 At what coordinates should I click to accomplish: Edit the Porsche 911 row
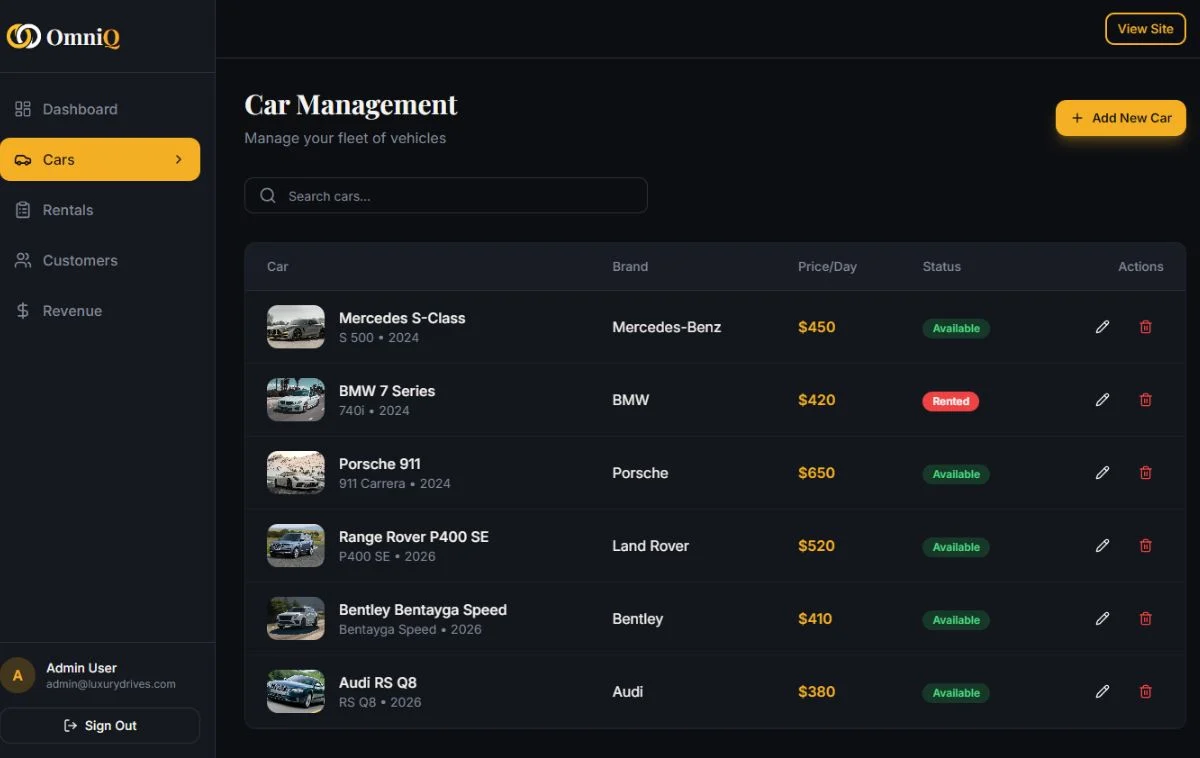1102,473
